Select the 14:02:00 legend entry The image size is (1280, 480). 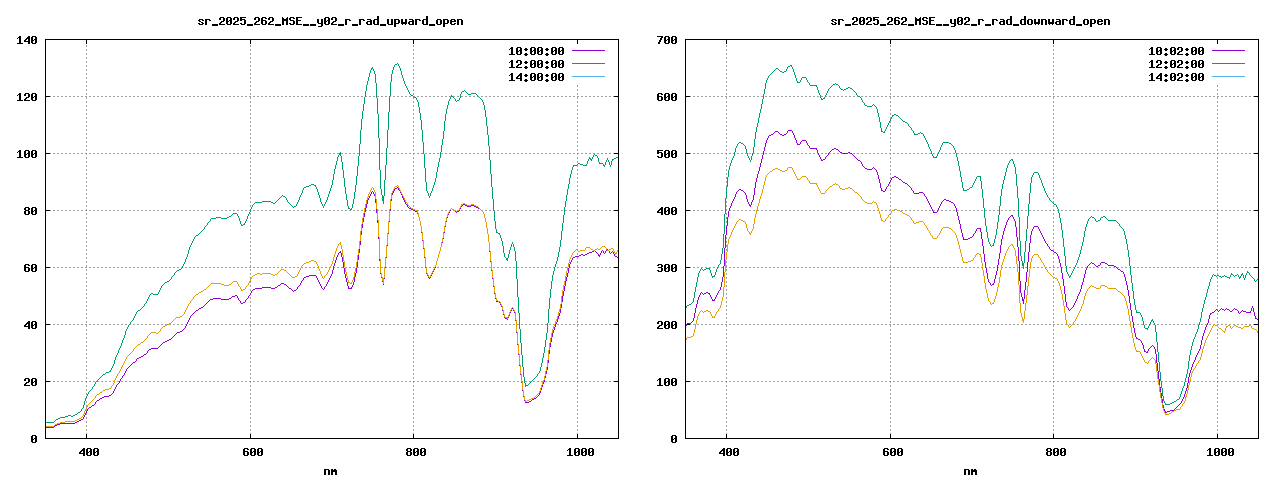pos(1176,77)
